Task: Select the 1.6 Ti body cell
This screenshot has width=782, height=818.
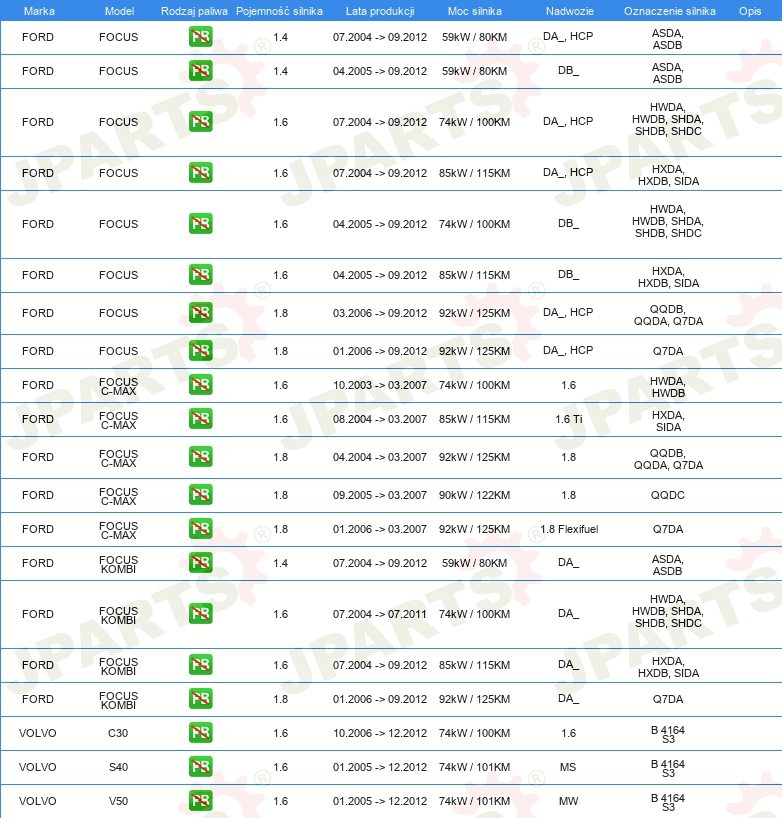Action: [569, 419]
